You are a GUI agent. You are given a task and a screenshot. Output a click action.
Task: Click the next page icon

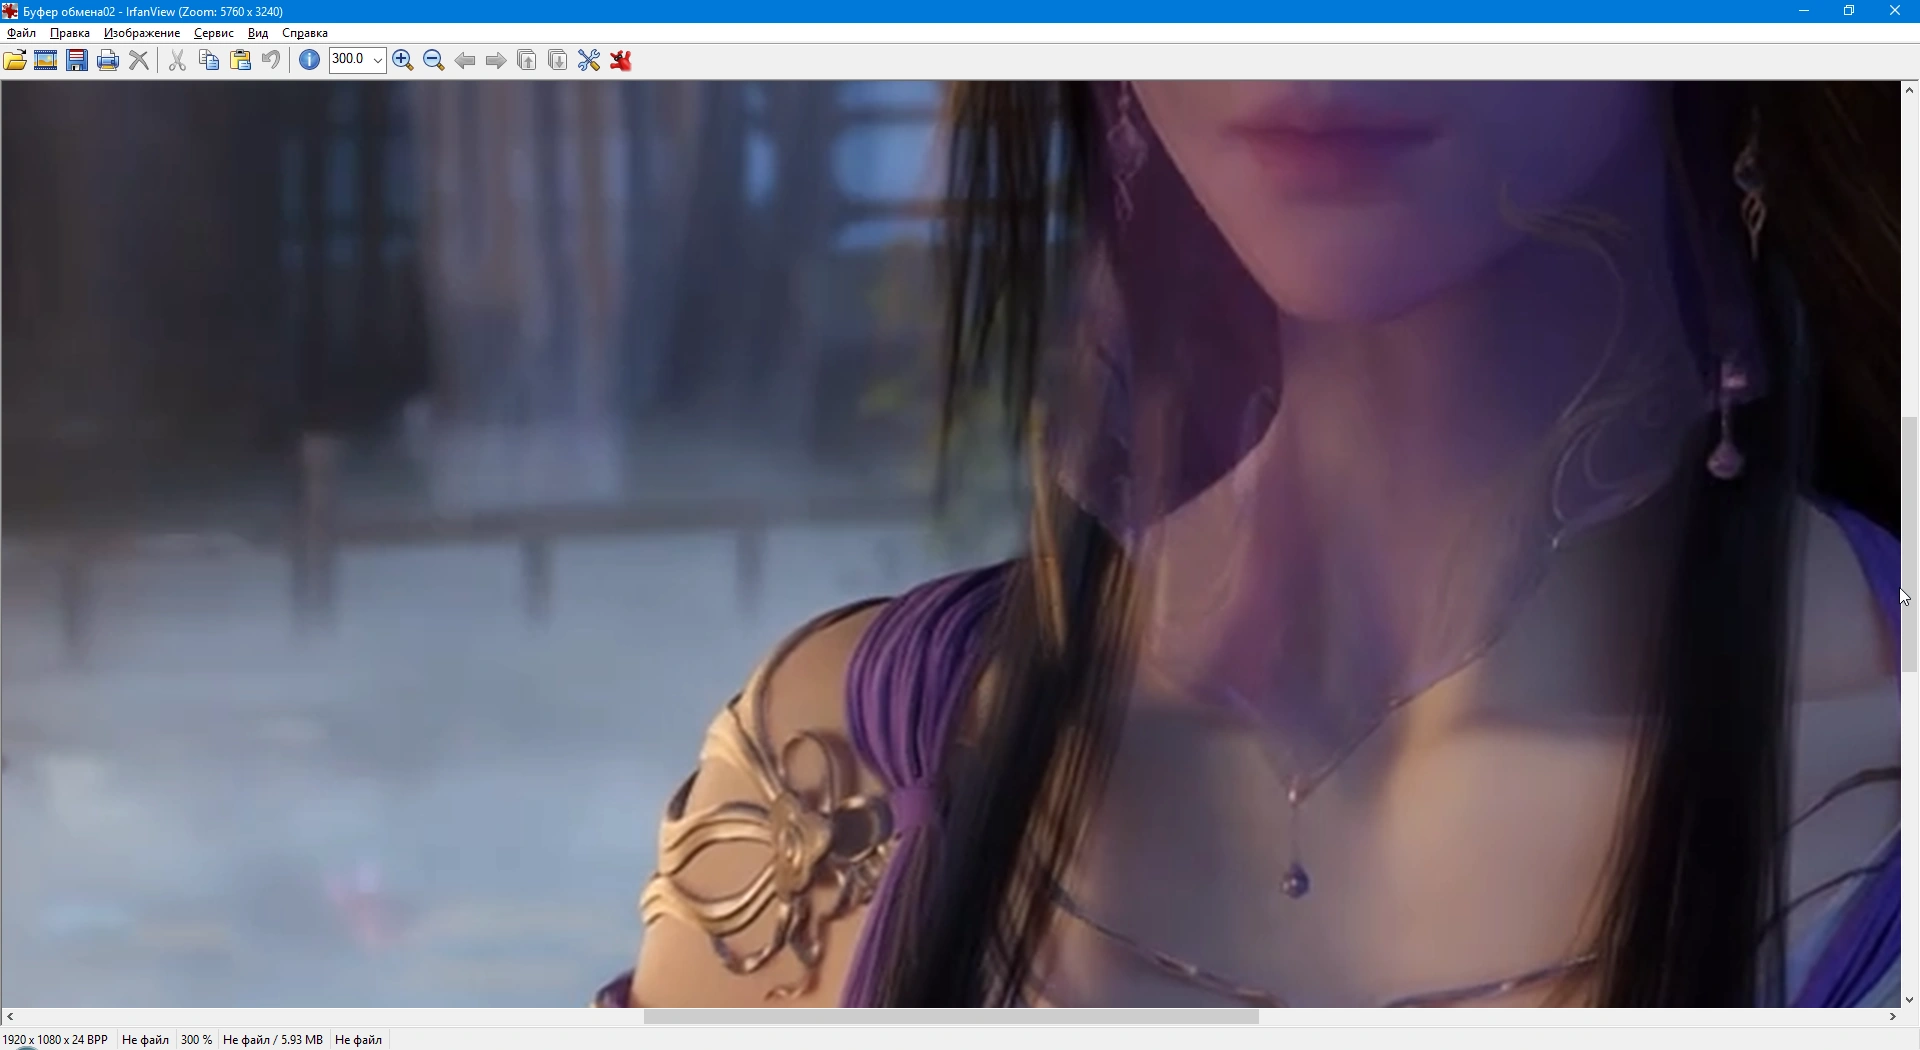[558, 60]
